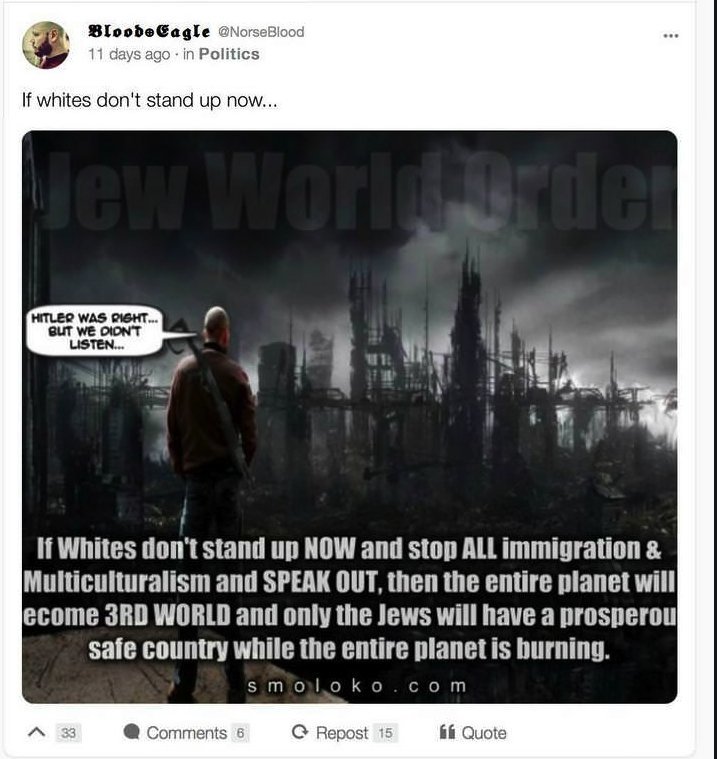
Task: Click the white speech balloon inside the image
Action: pyautogui.click(x=95, y=331)
